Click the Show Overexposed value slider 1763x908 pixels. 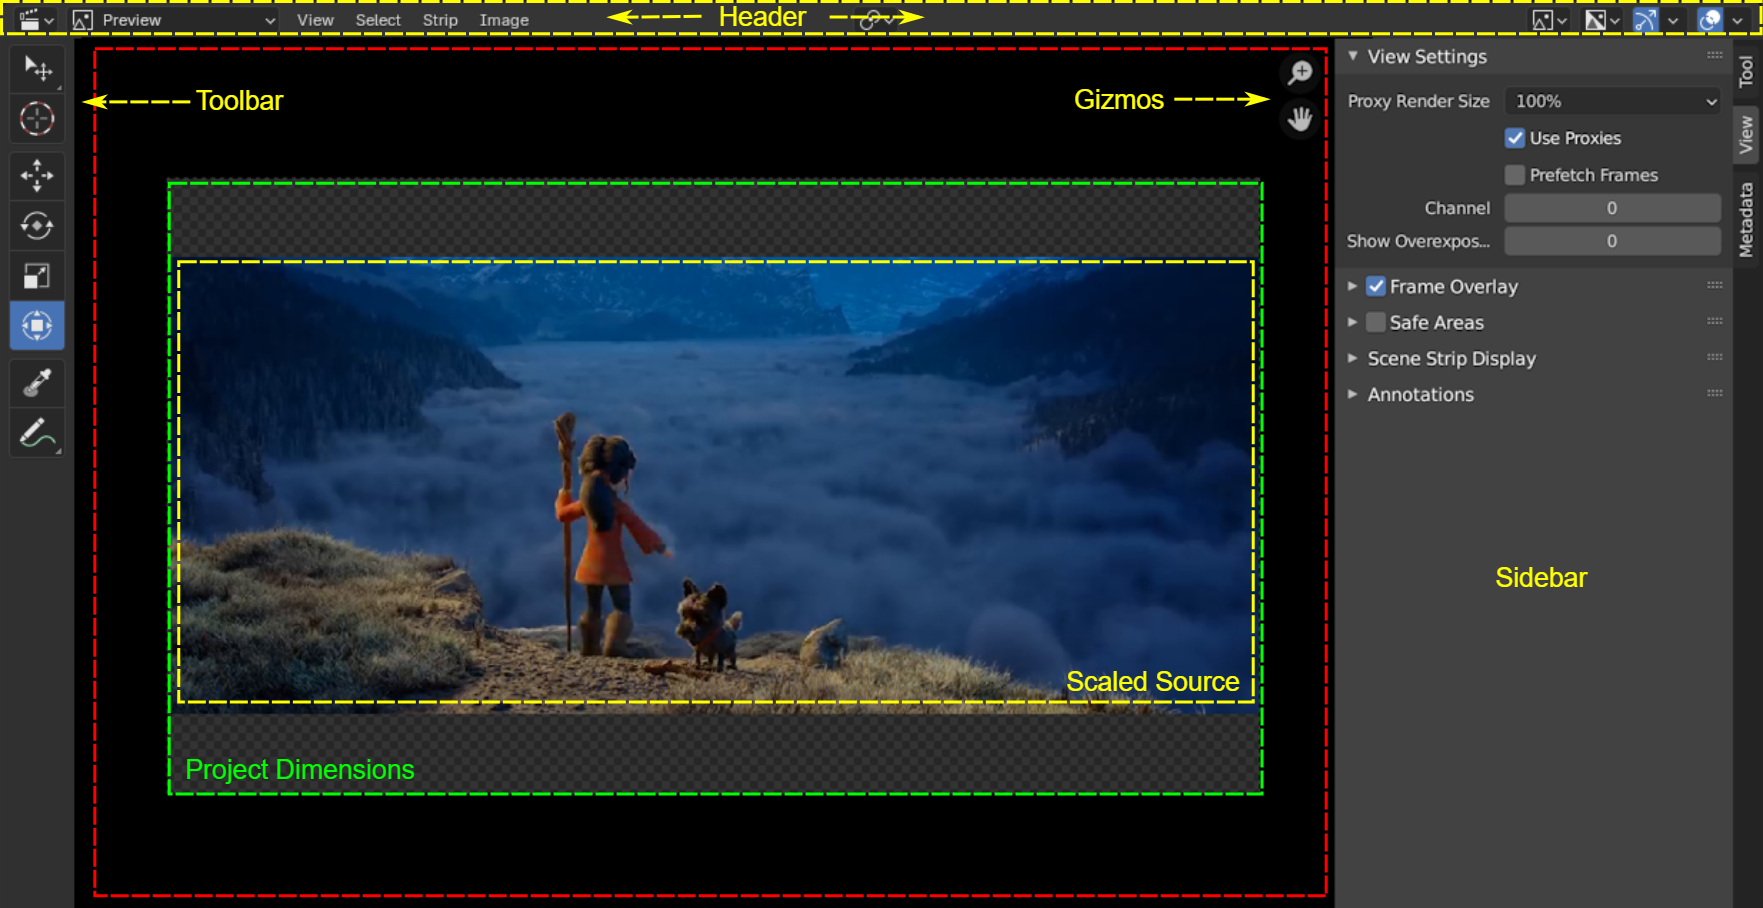(x=1612, y=241)
